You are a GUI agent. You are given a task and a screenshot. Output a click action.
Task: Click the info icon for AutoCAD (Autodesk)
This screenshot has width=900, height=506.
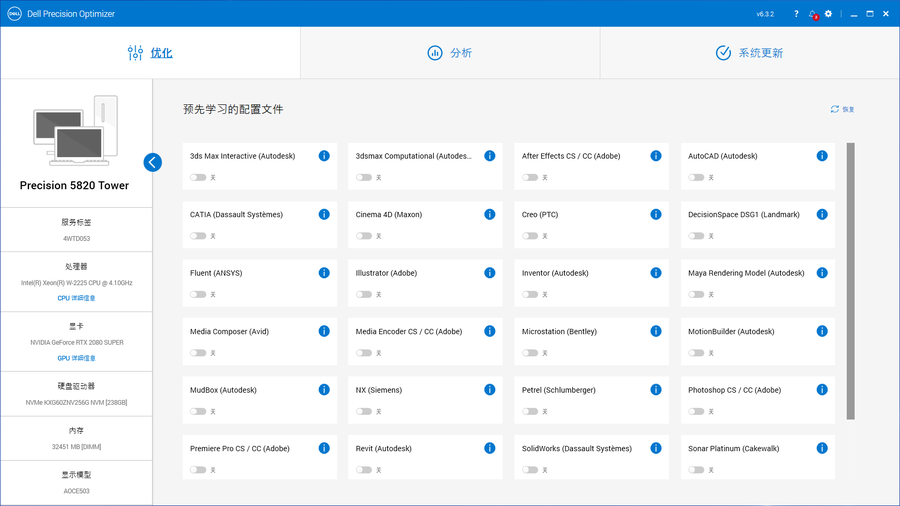click(x=822, y=156)
